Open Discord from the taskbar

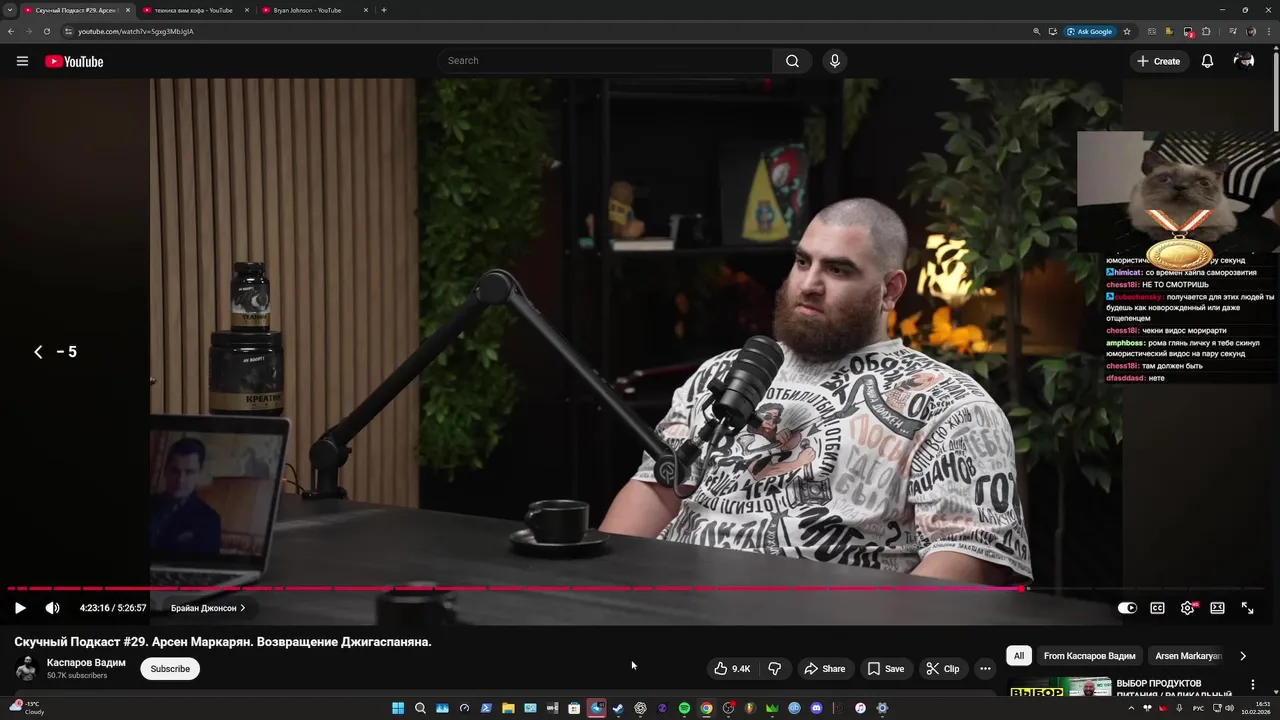(816, 708)
